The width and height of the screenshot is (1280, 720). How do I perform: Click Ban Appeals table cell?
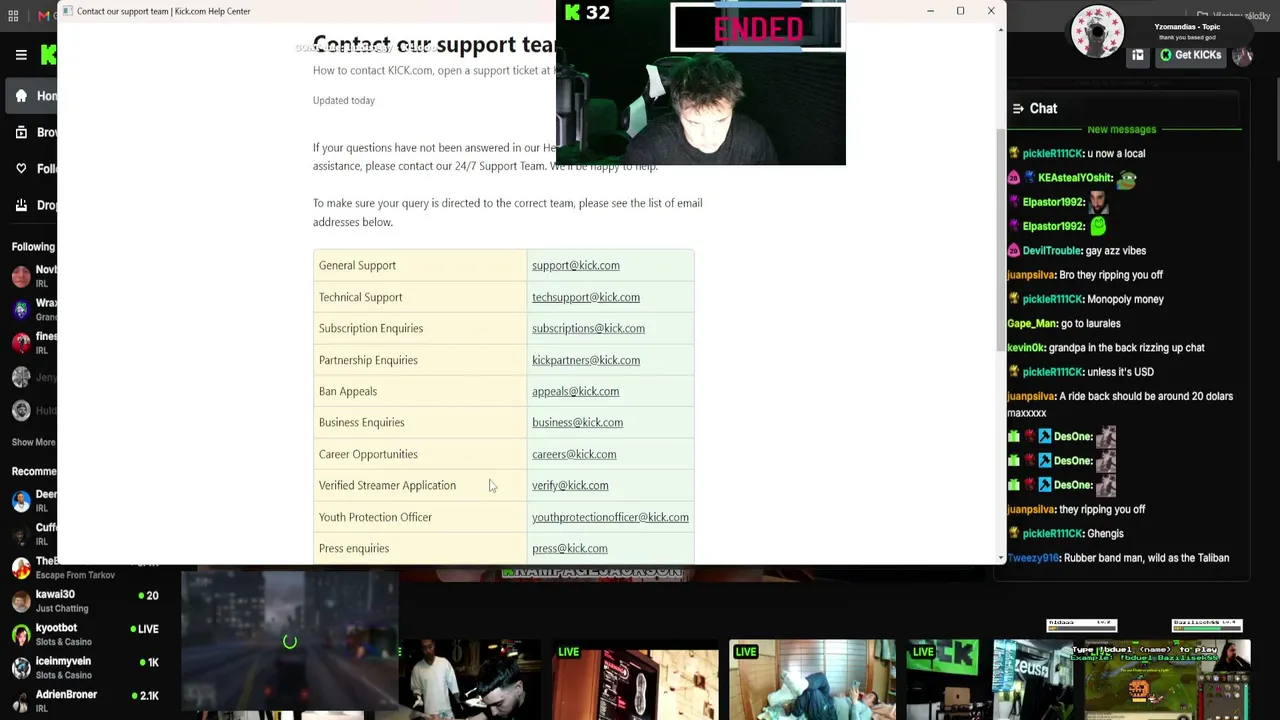click(420, 391)
